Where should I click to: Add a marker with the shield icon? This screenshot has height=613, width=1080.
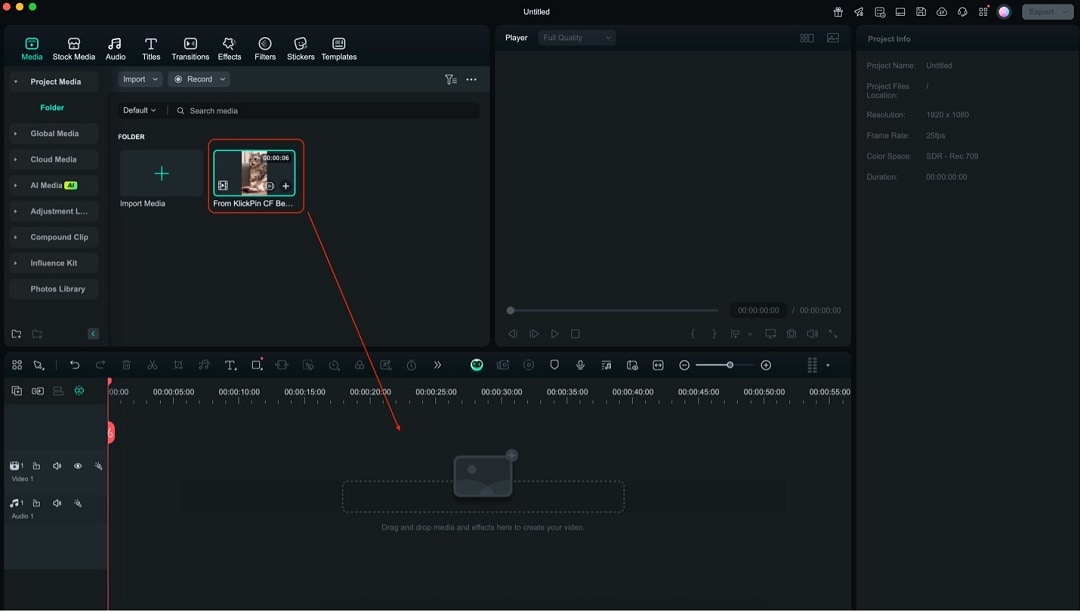pyautogui.click(x=554, y=366)
